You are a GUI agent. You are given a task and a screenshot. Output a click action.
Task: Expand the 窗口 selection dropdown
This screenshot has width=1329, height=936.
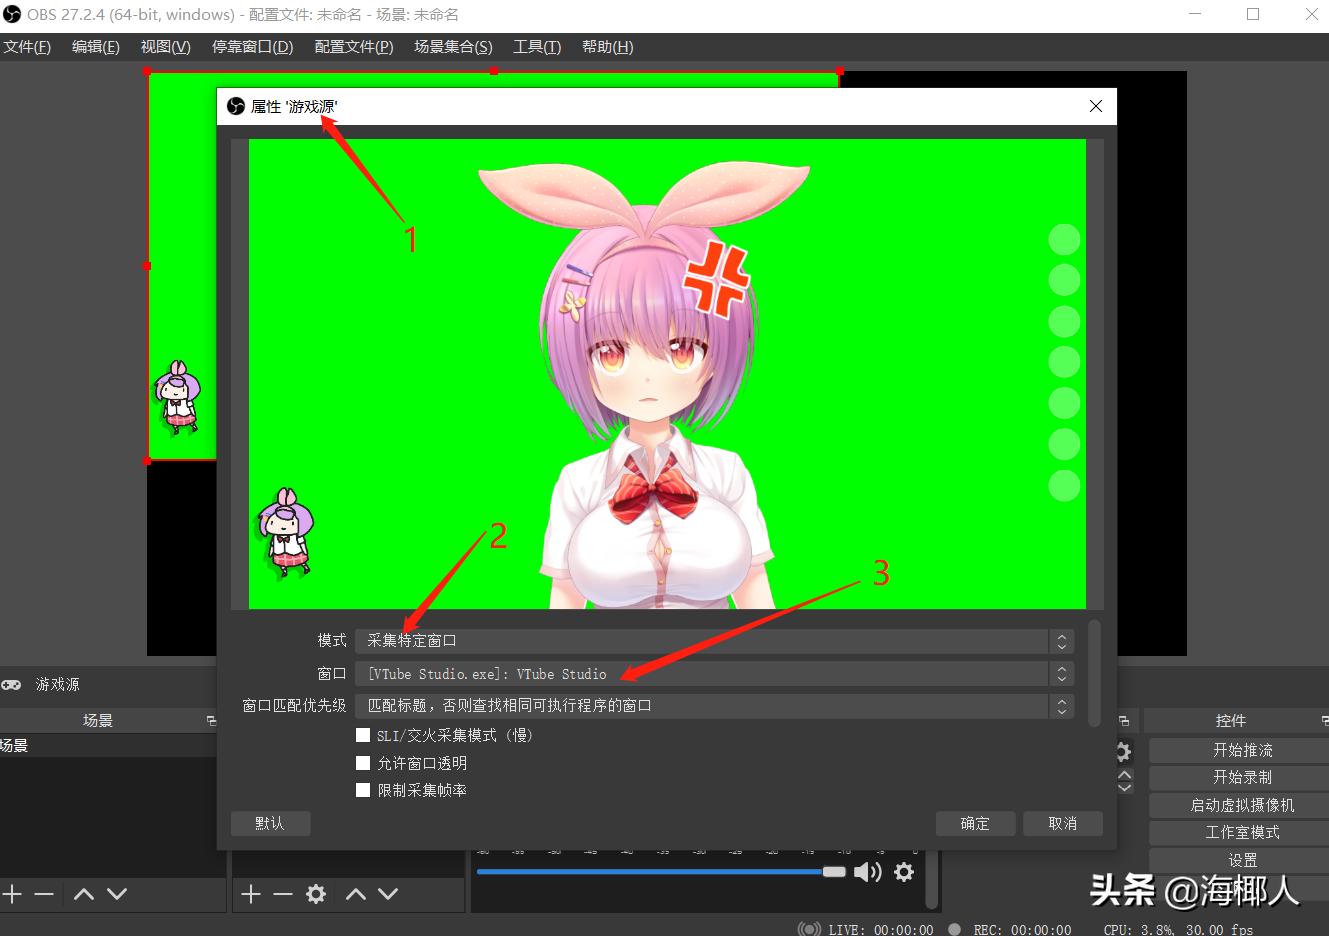713,674
